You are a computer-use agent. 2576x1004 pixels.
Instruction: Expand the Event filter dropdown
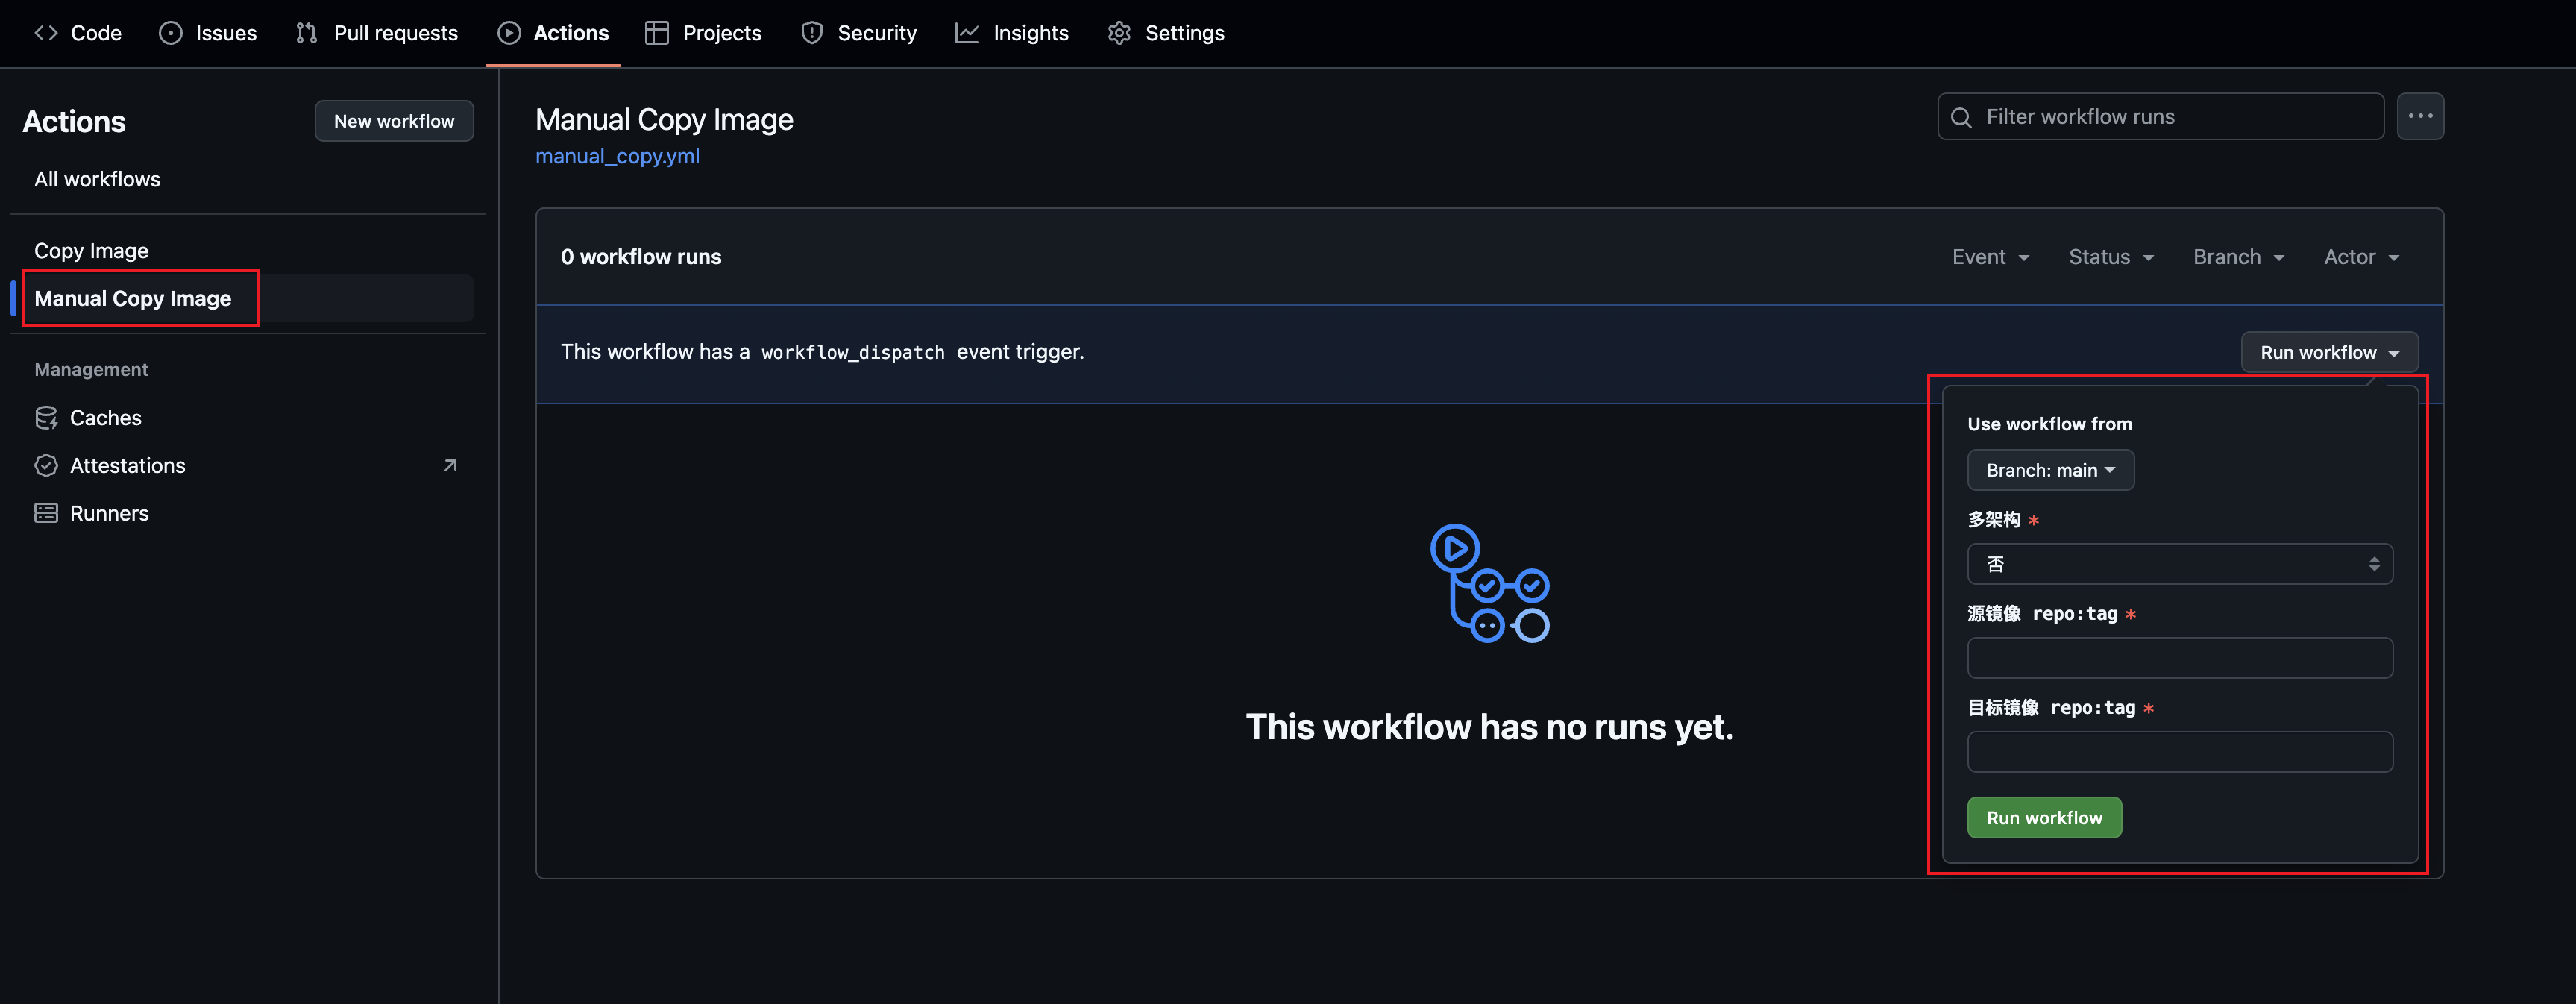(1990, 257)
